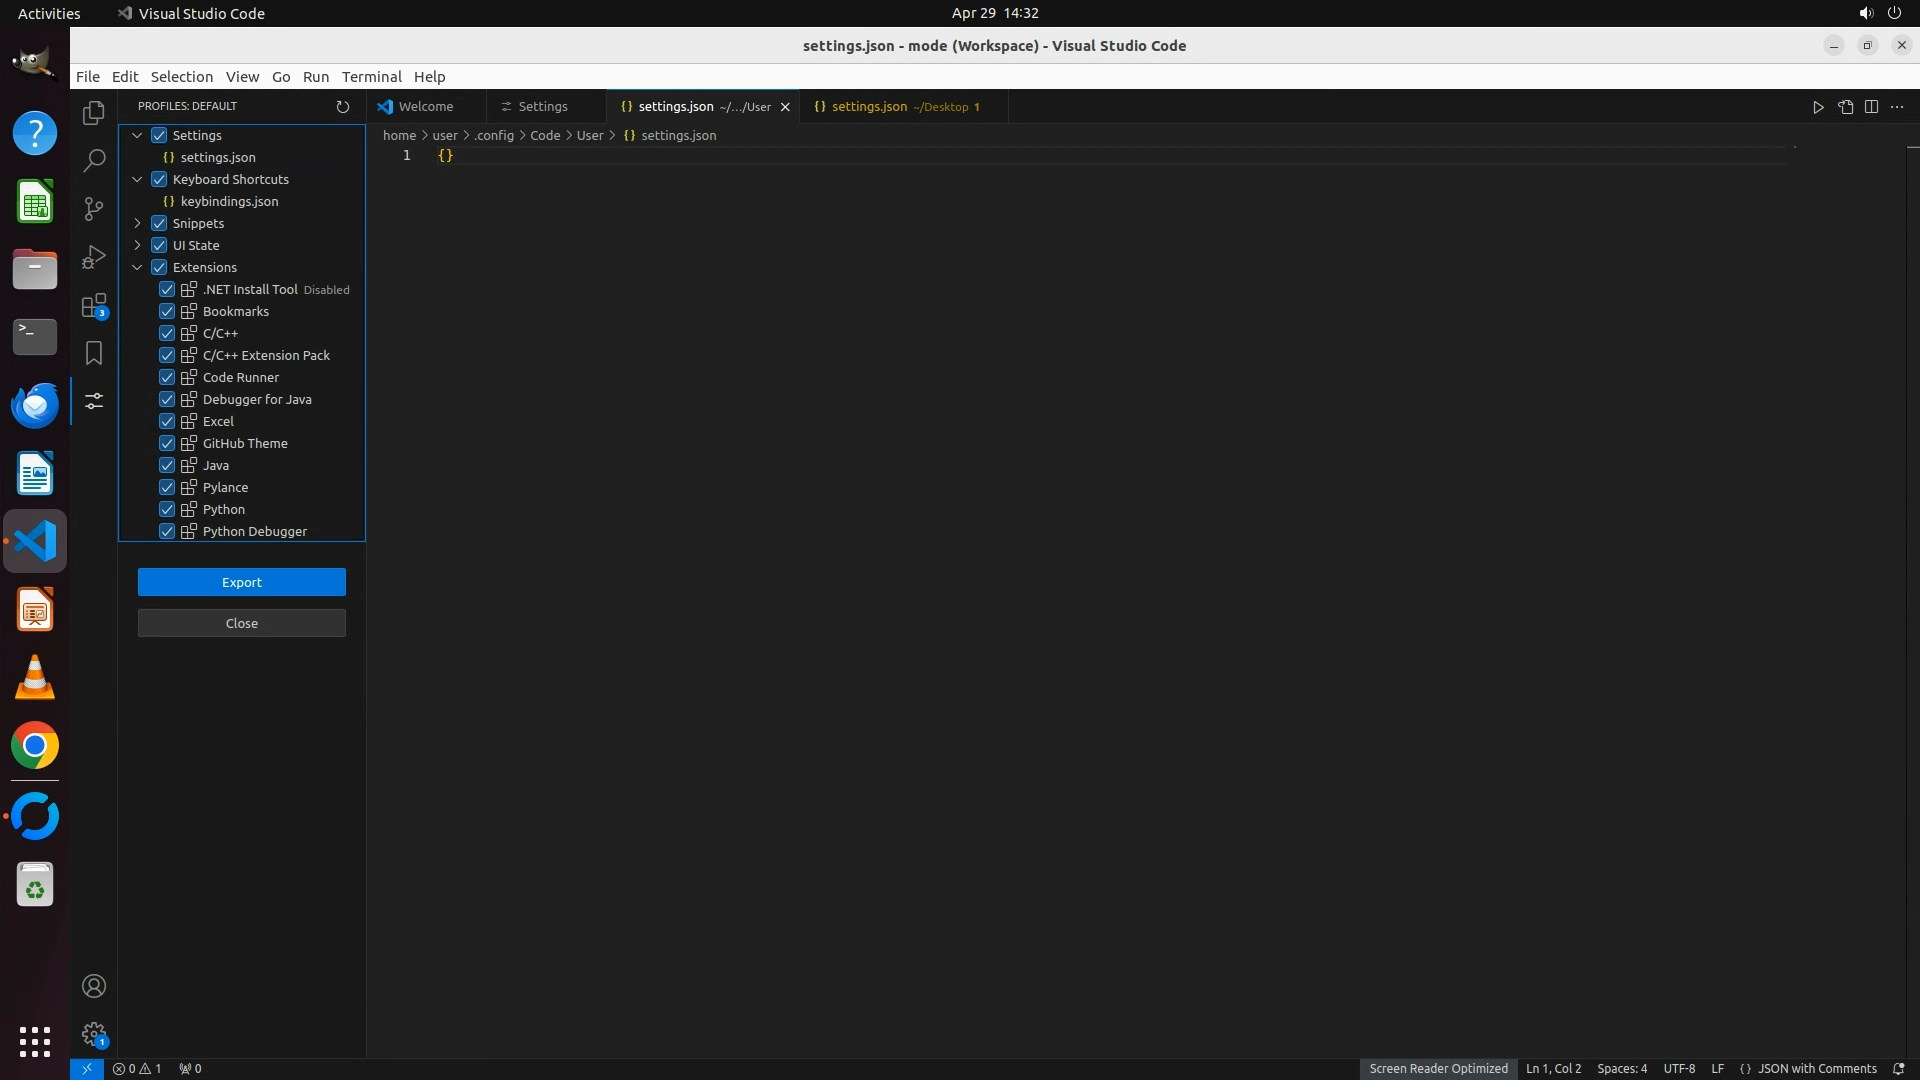1920x1080 pixels.
Task: Uncheck the Keyboard Shortcuts checkbox
Action: click(159, 179)
